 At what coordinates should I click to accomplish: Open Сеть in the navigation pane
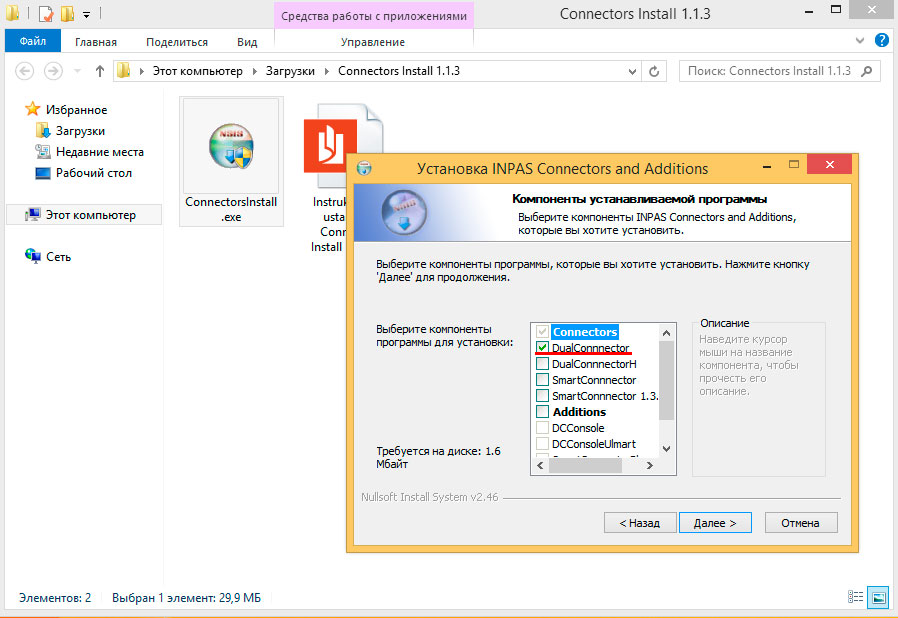58,257
